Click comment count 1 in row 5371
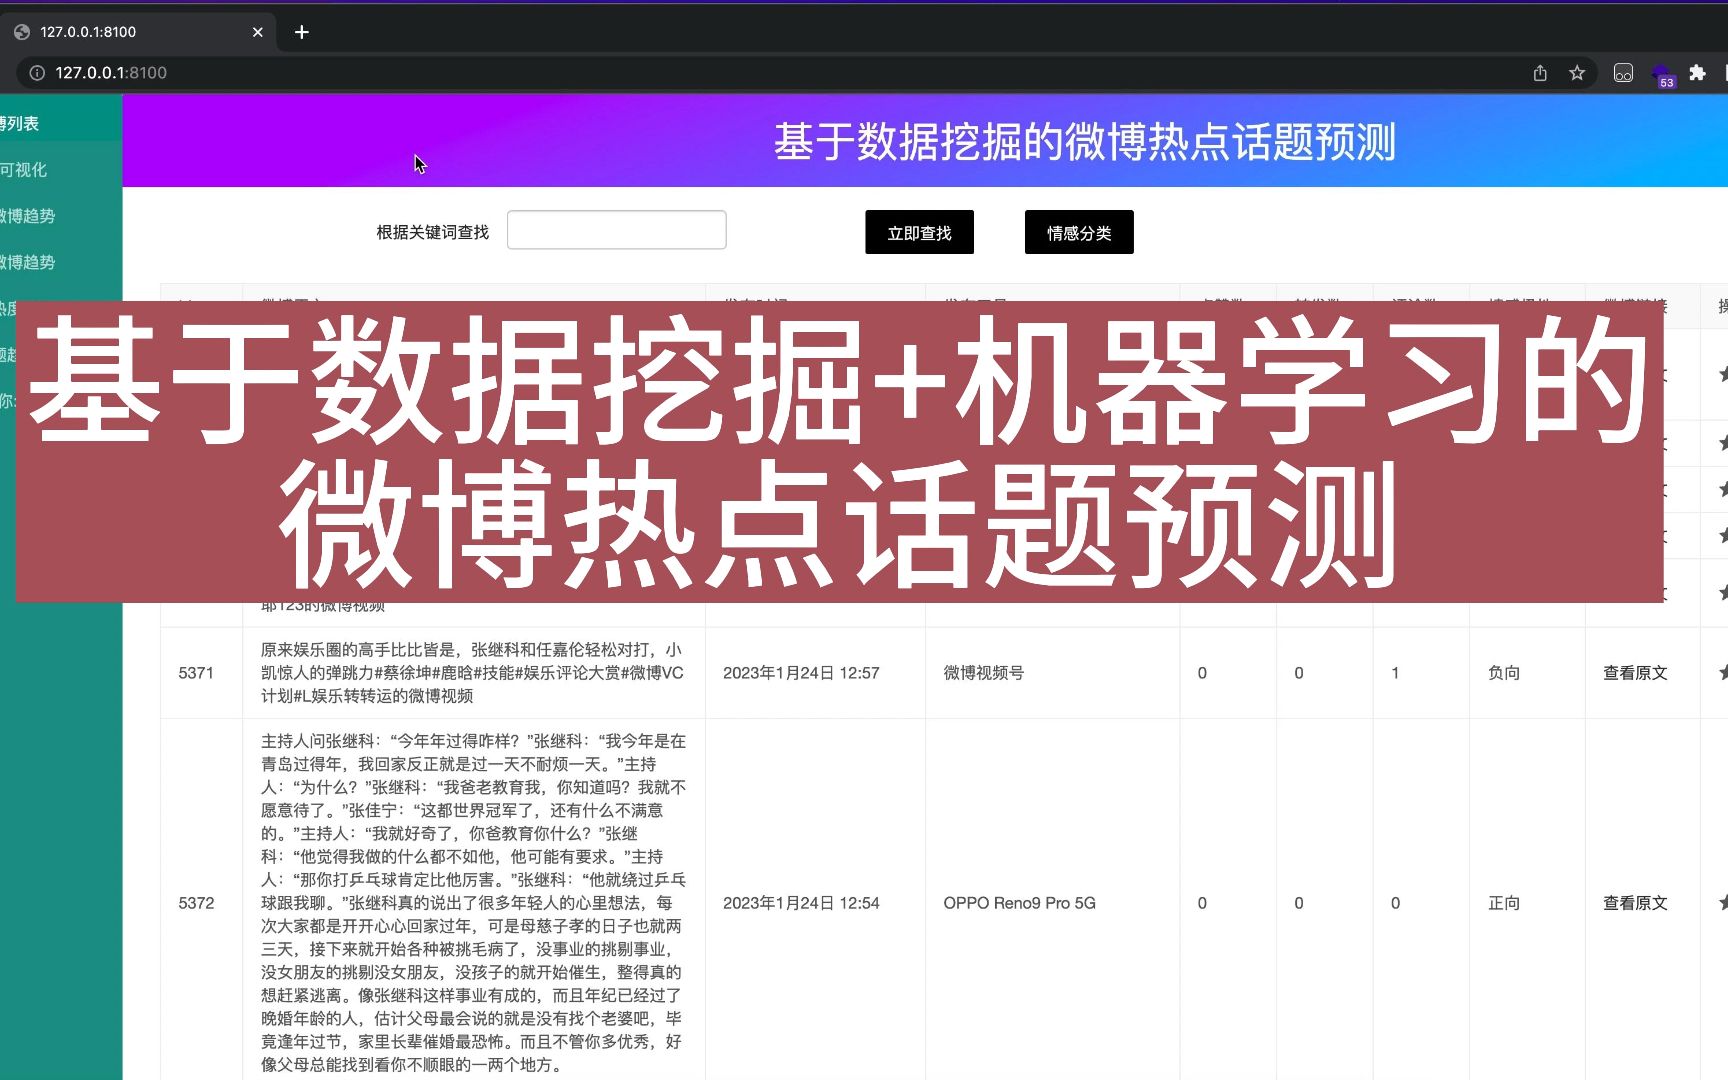This screenshot has height=1080, width=1728. tap(1395, 673)
